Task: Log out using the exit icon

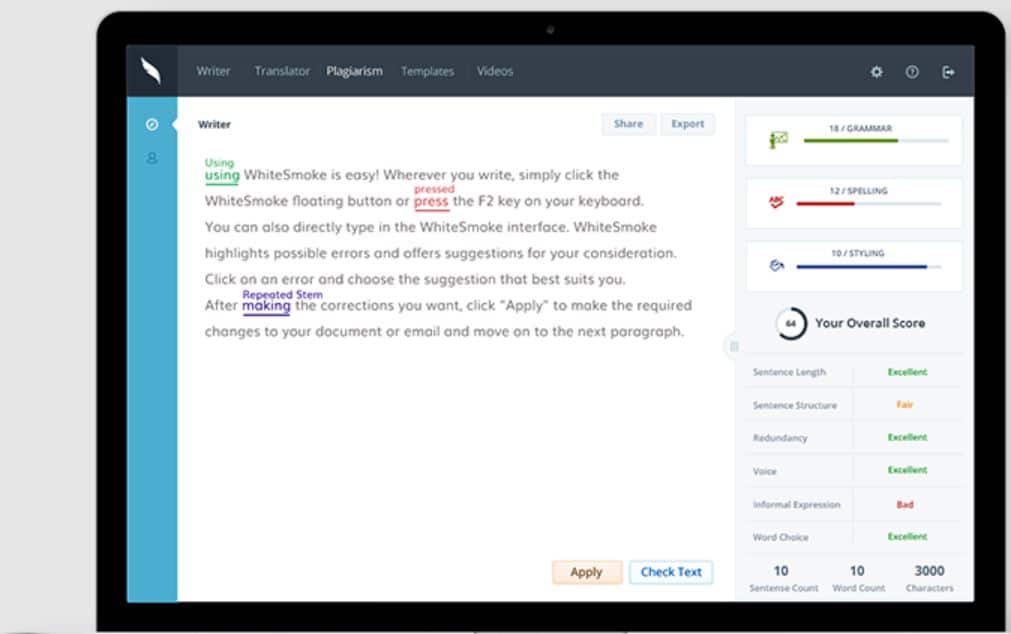Action: [x=948, y=72]
